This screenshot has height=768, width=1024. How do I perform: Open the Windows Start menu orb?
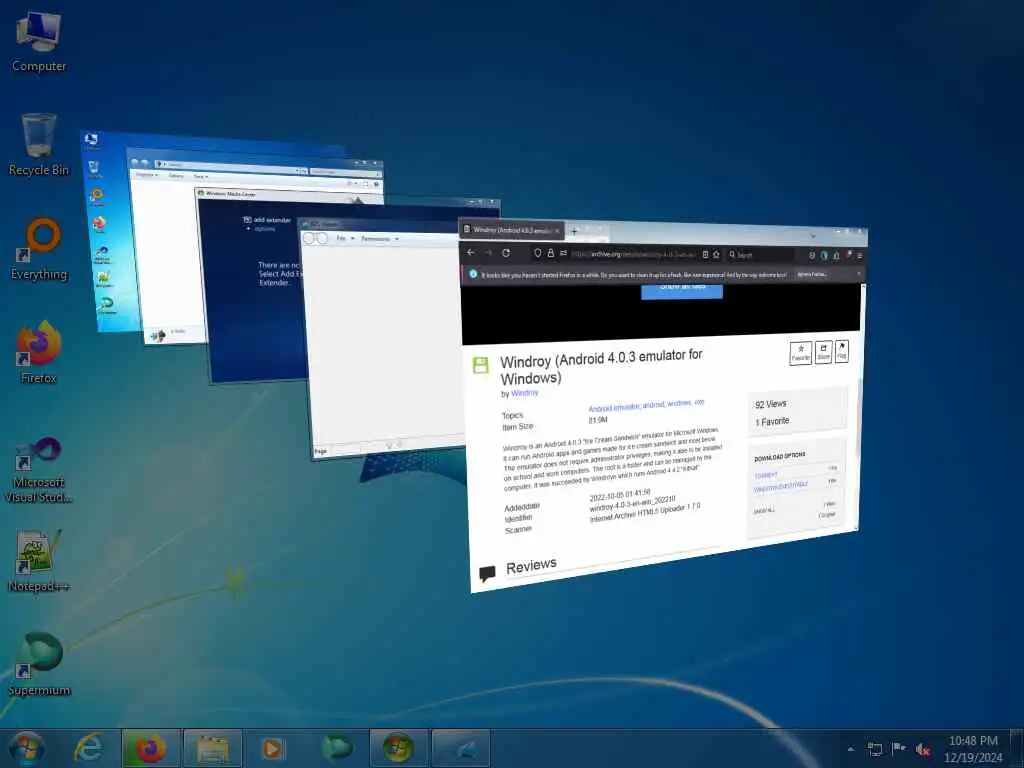pyautogui.click(x=27, y=748)
